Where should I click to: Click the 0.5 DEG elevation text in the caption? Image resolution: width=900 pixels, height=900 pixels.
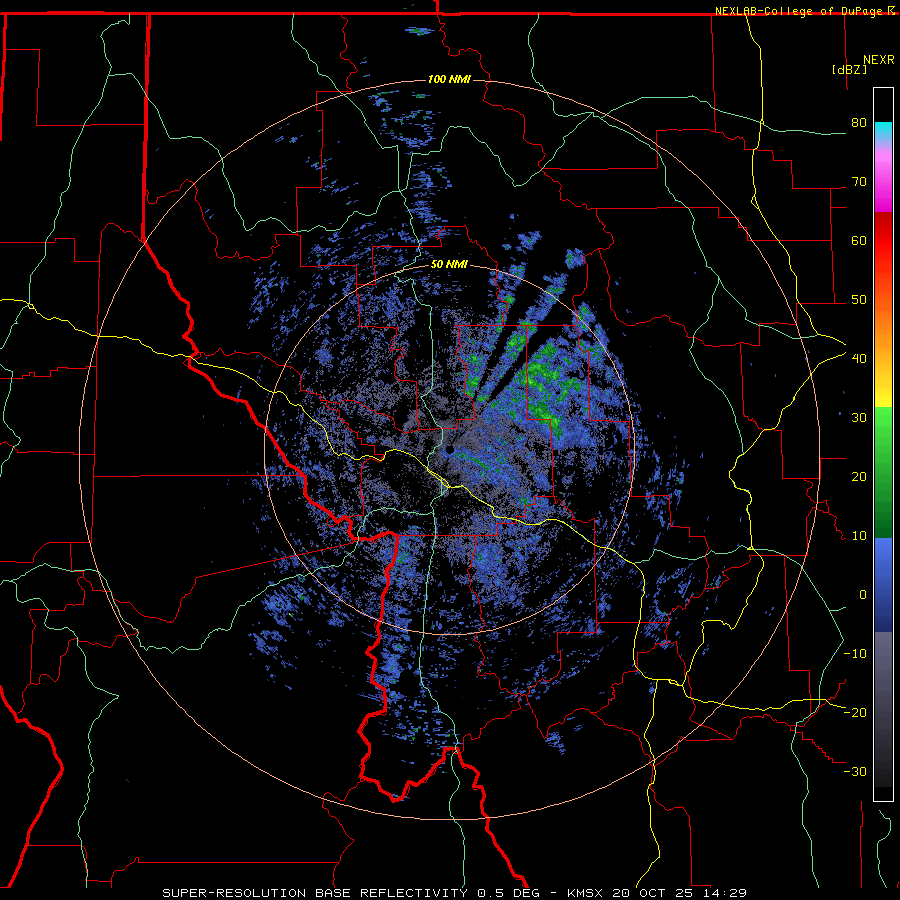click(x=509, y=893)
